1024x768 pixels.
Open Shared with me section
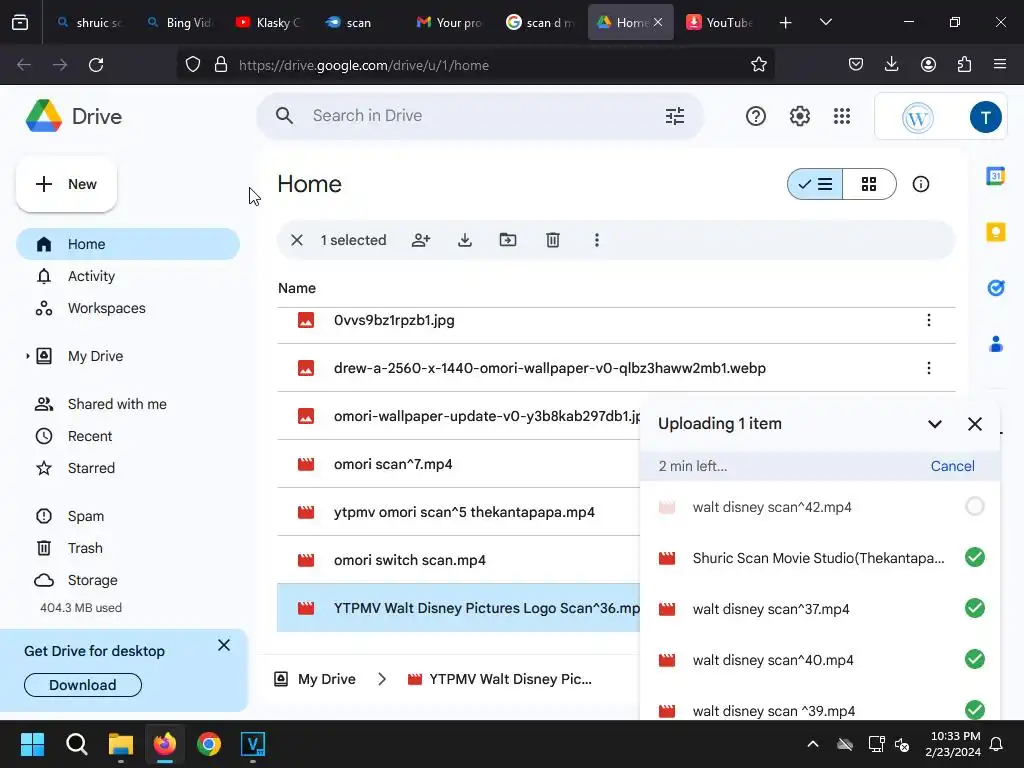coord(128,404)
